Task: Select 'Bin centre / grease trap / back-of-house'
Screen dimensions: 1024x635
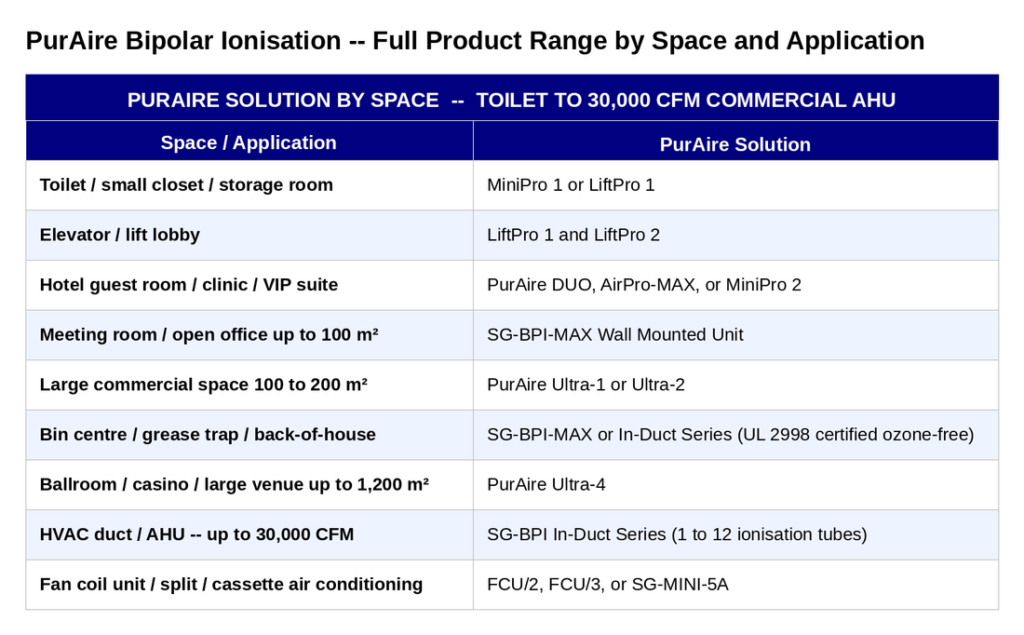Action: tap(249, 435)
